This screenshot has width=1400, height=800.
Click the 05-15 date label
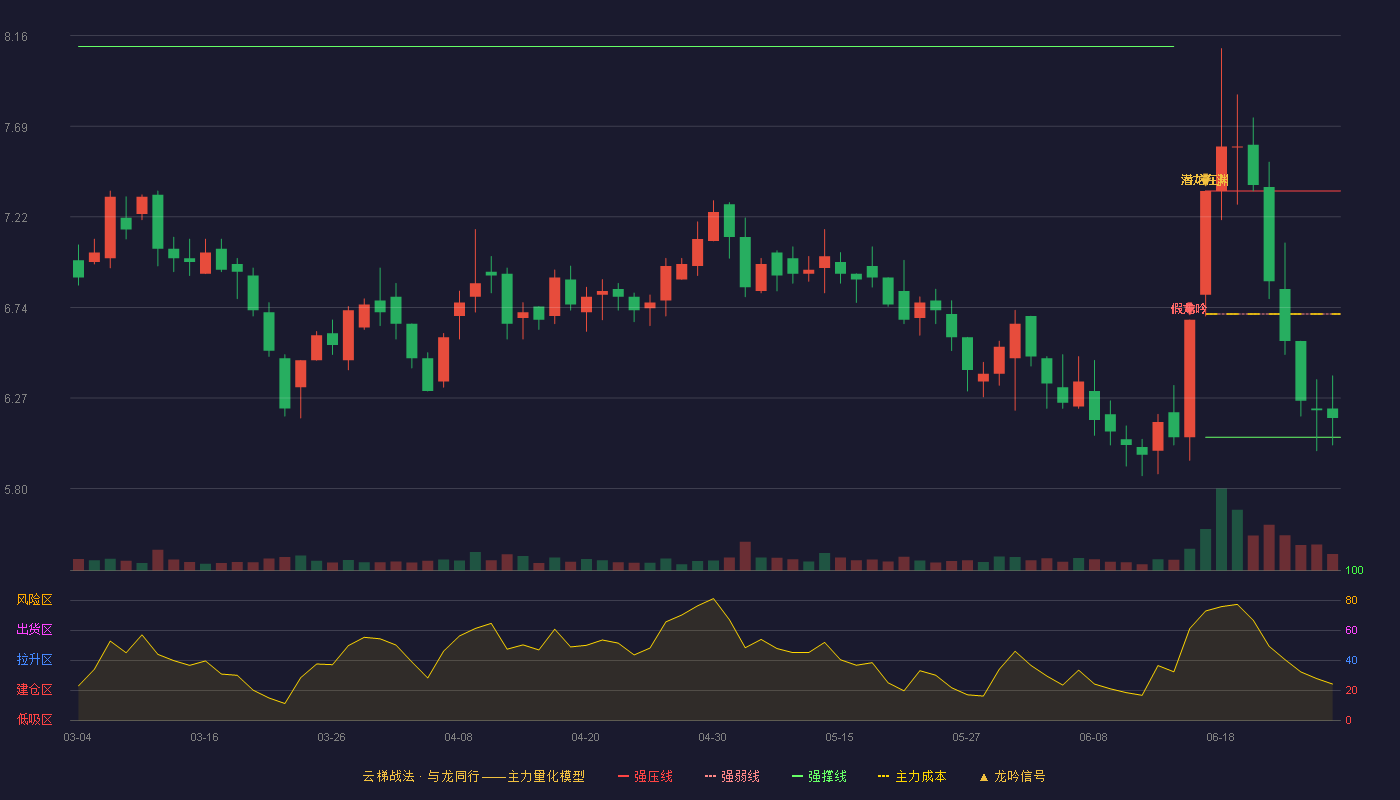tap(839, 737)
